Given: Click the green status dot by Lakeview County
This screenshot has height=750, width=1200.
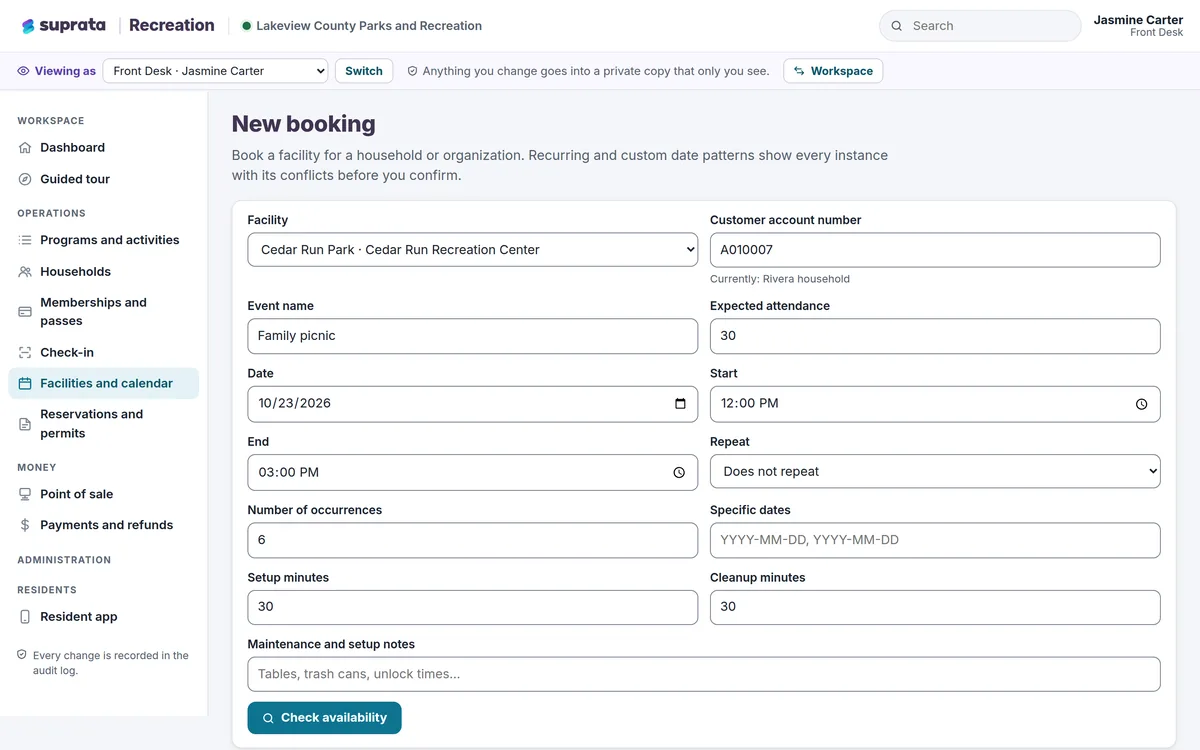Looking at the screenshot, I should [246, 26].
